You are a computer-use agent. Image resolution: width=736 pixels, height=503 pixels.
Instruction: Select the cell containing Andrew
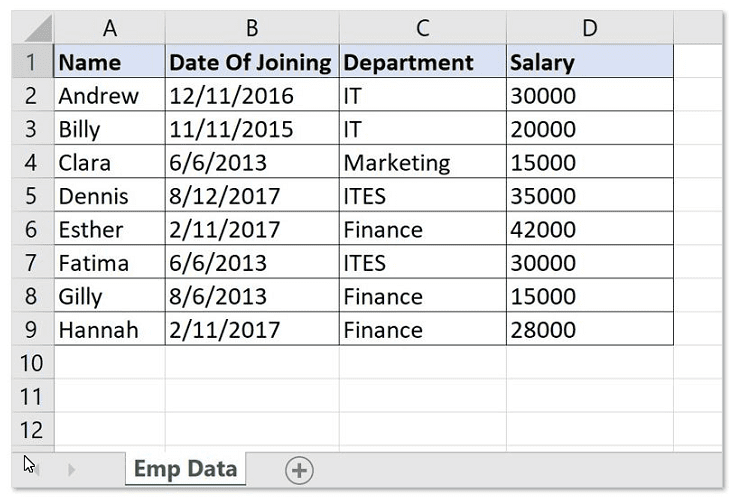109,96
